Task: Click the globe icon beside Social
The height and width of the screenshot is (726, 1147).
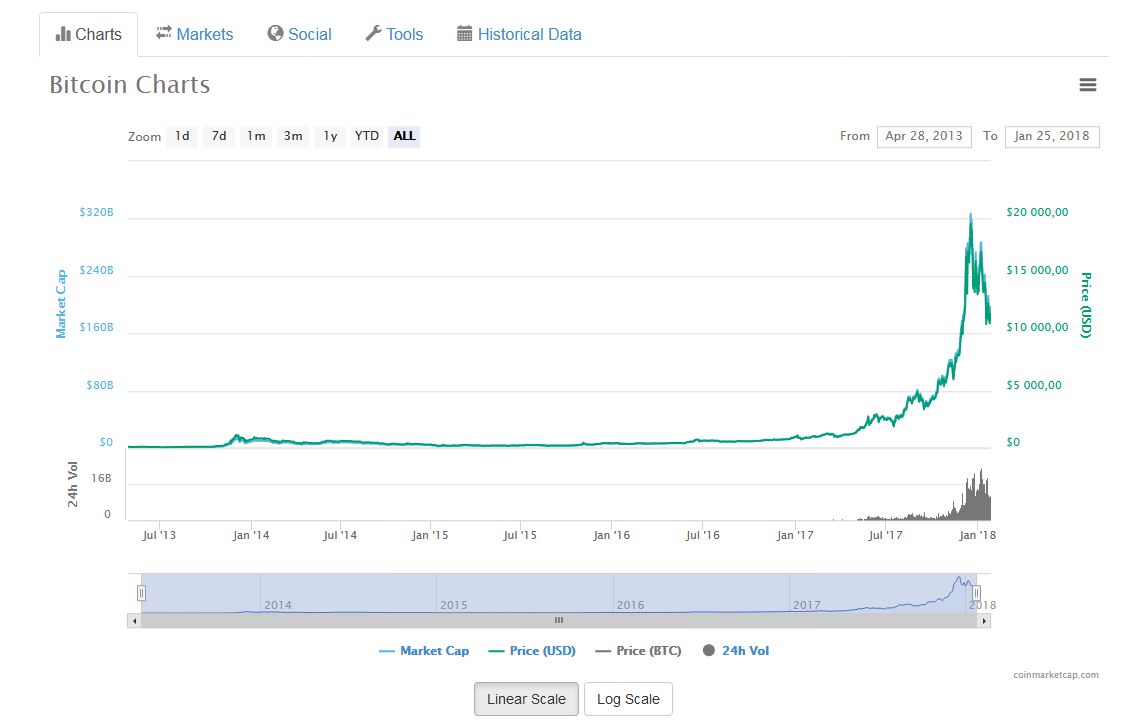Action: (x=276, y=34)
